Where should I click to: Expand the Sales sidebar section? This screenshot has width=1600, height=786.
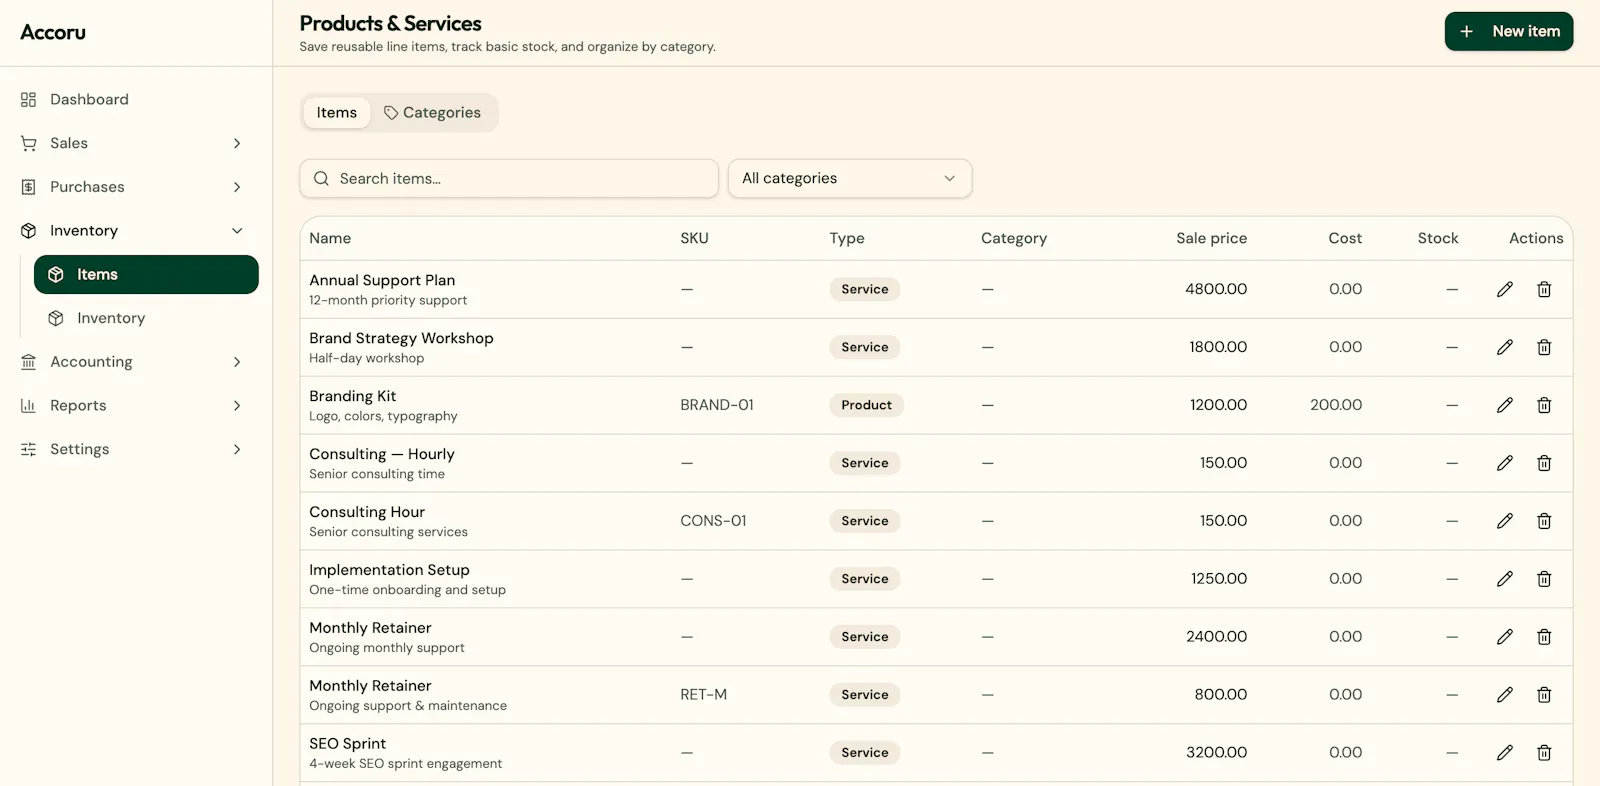pyautogui.click(x=131, y=143)
